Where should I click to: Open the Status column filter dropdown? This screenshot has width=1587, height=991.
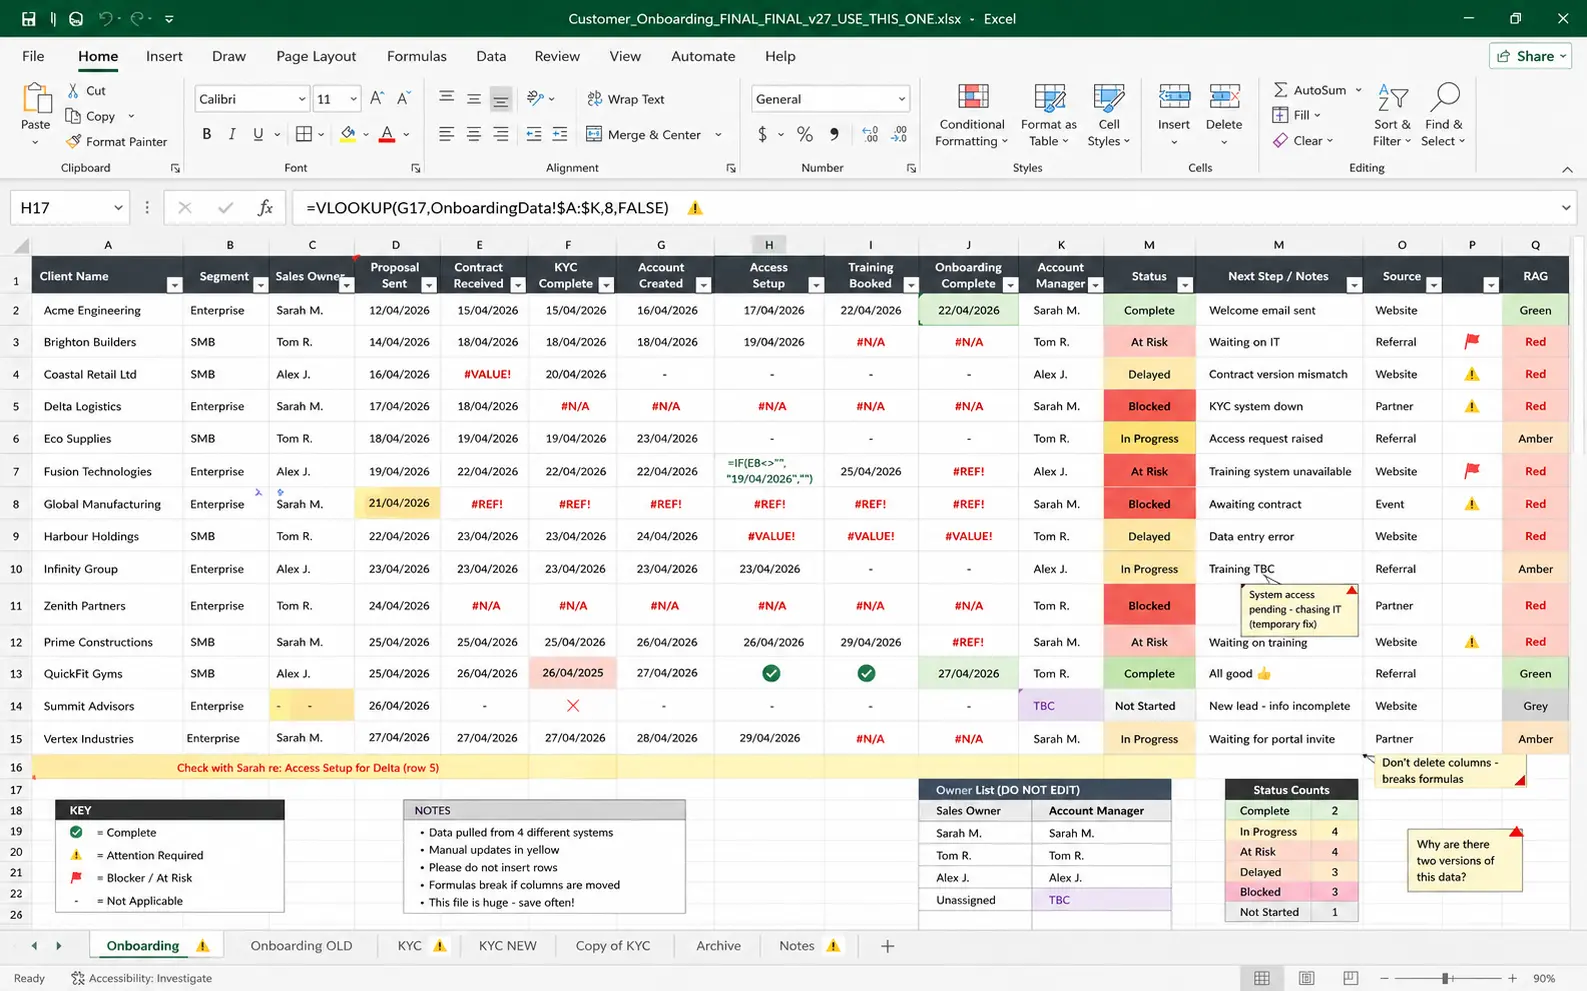coord(1185,285)
